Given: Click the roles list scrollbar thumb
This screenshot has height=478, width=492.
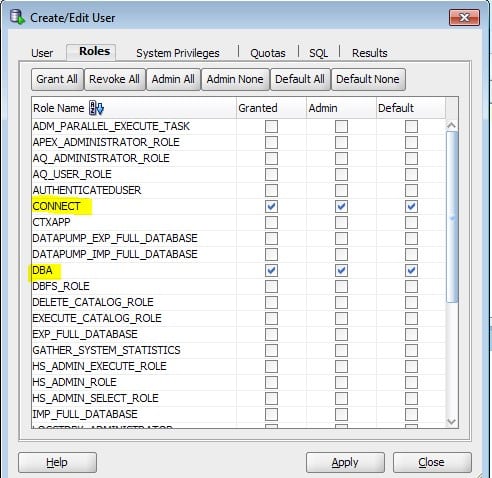Looking at the screenshot, I should point(452,217).
